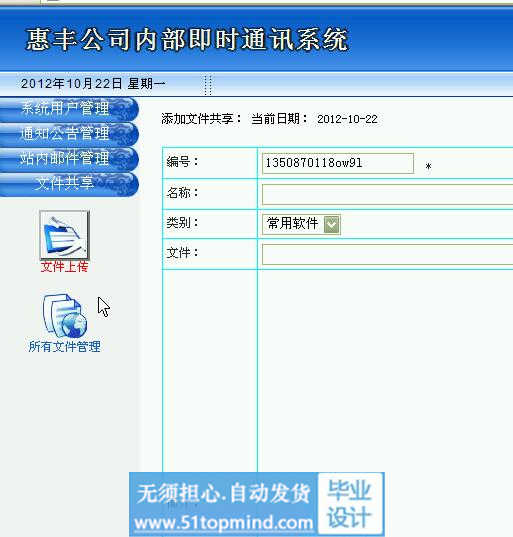513x537 pixels.
Task: Click the 常用软件 category combo box
Action: (x=301, y=224)
